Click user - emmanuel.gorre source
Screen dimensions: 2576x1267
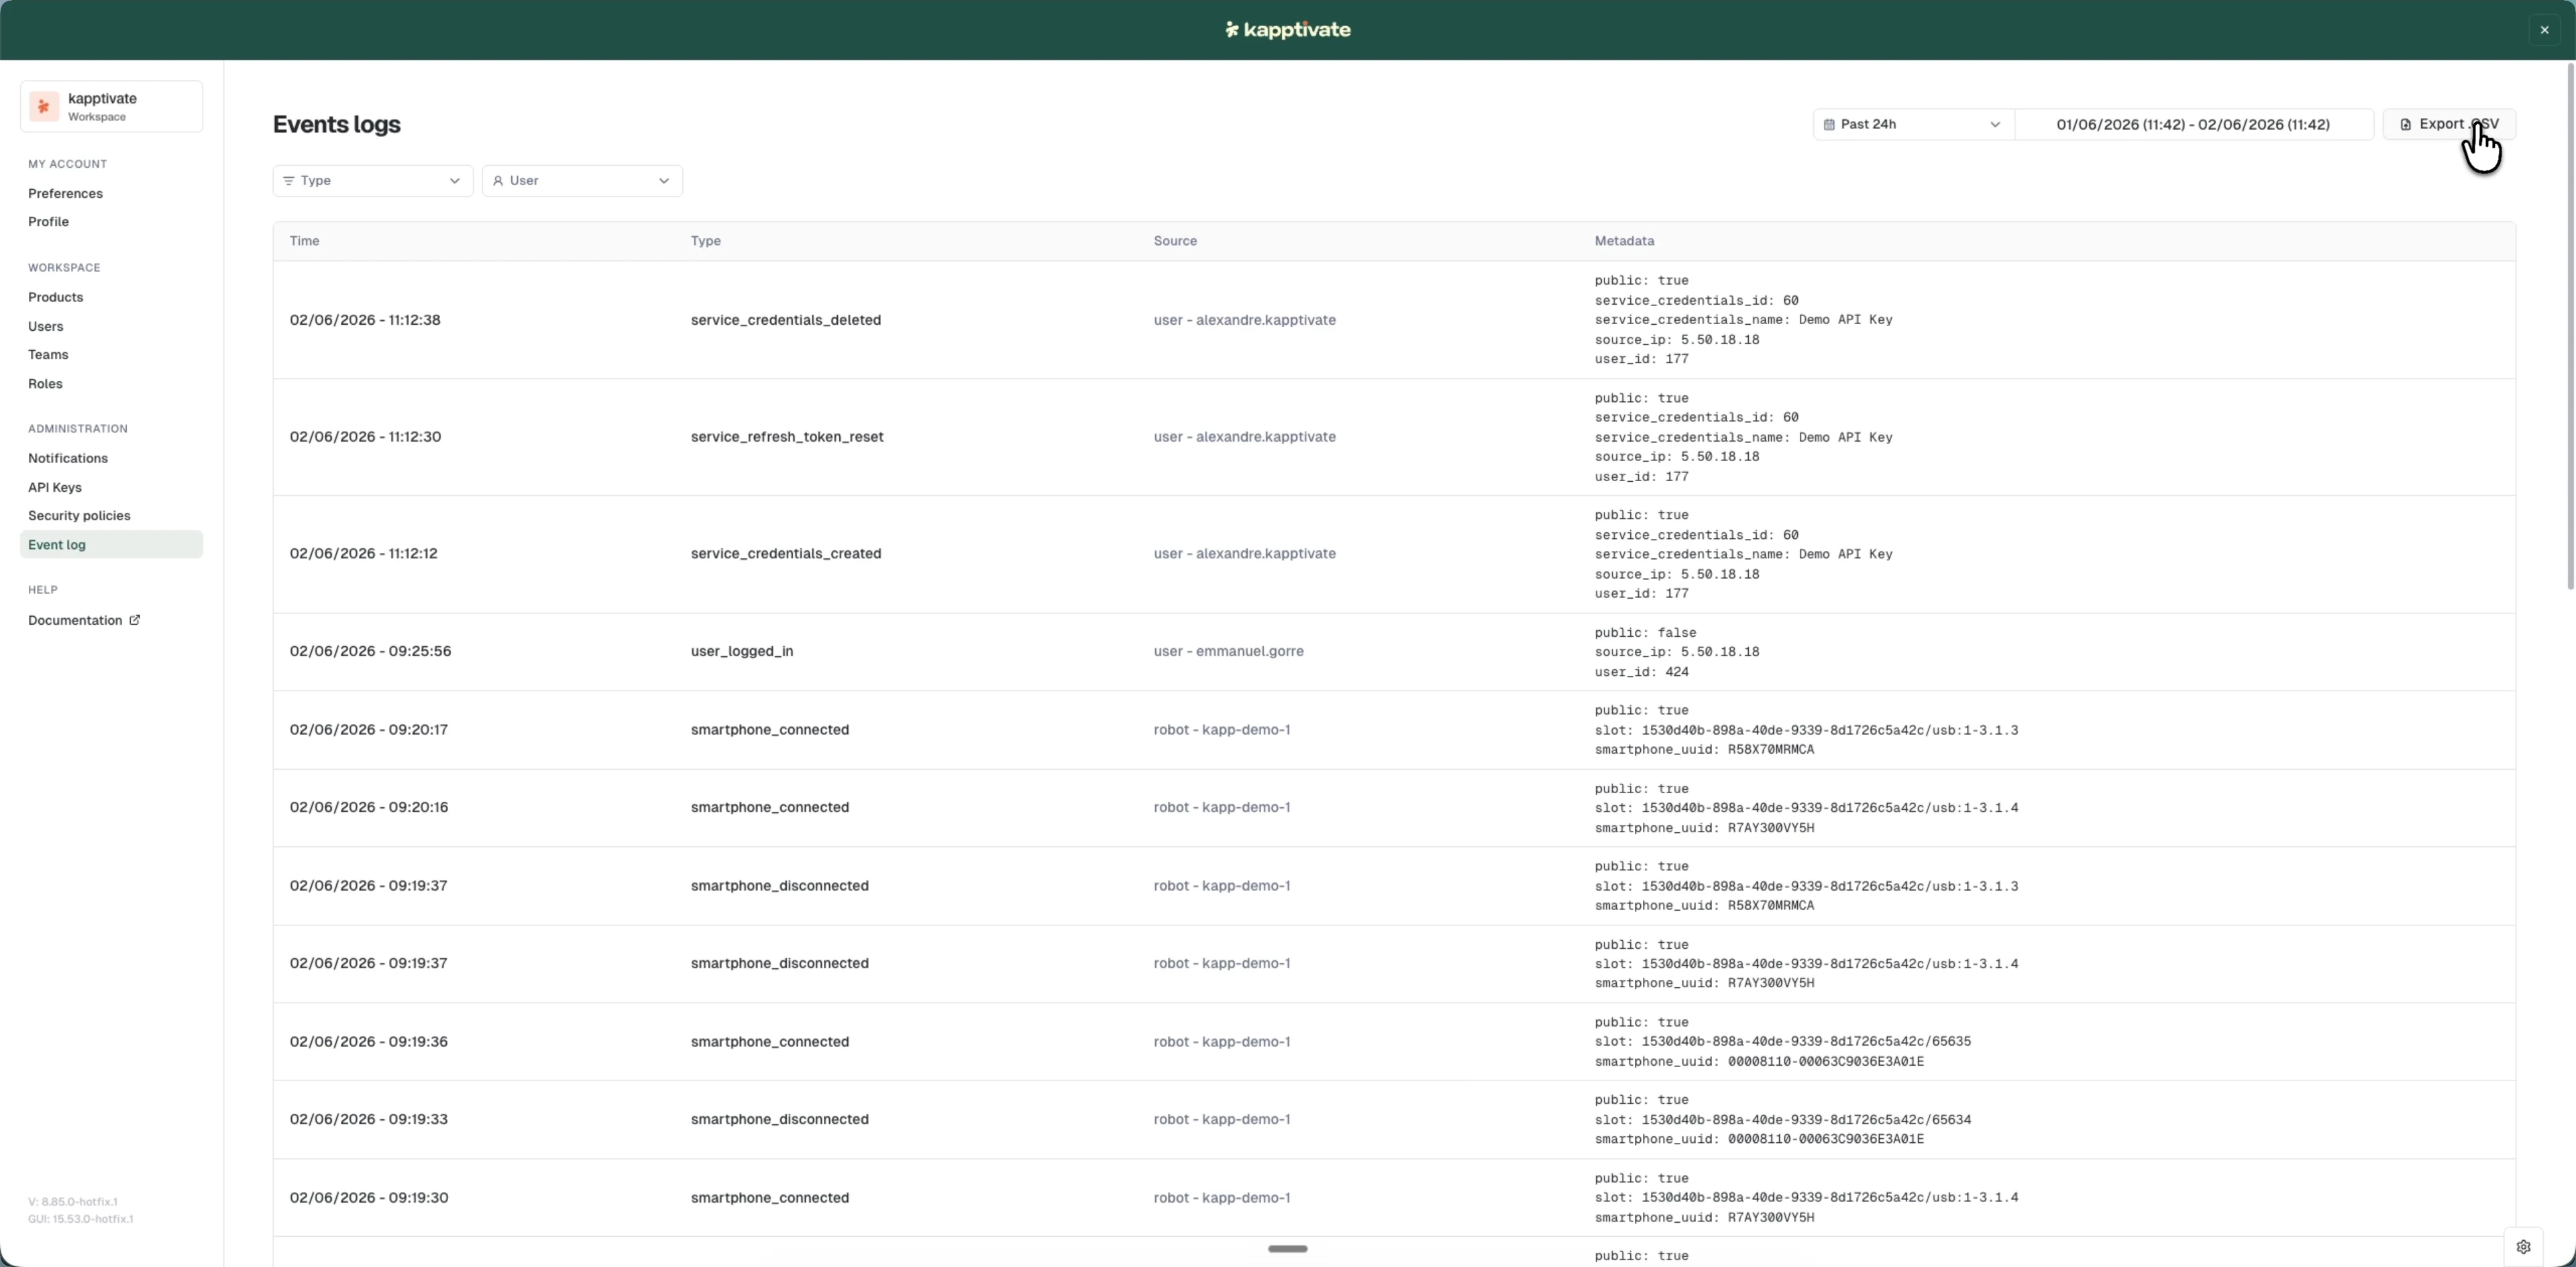pos(1228,652)
